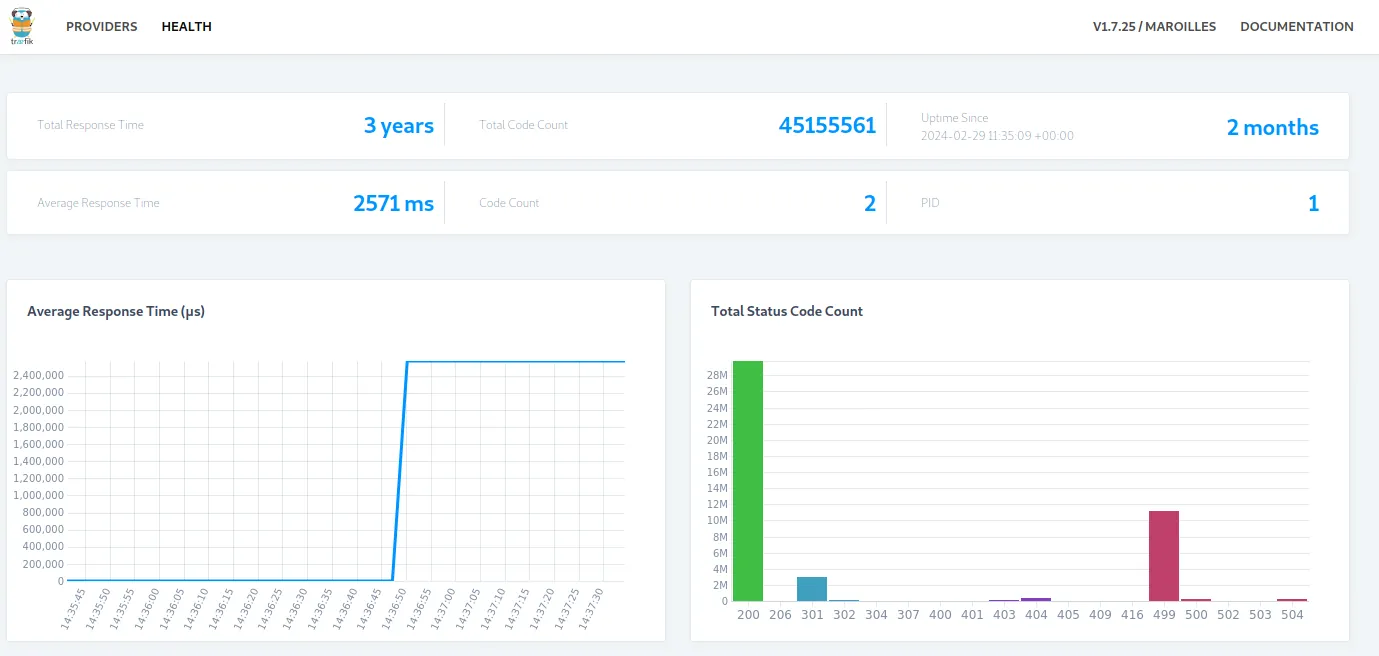Click the 10M y-axis label

(717, 521)
